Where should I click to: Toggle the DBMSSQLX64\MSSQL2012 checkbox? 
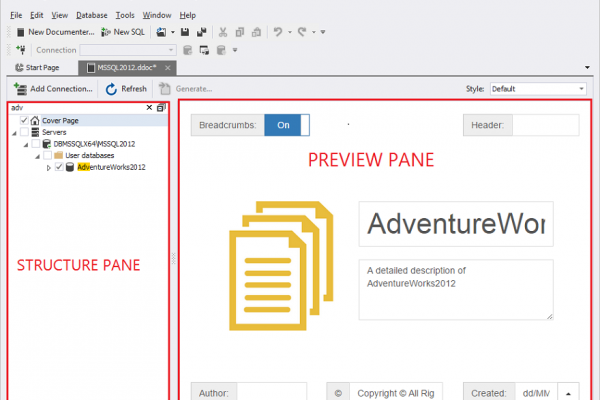coord(36,144)
